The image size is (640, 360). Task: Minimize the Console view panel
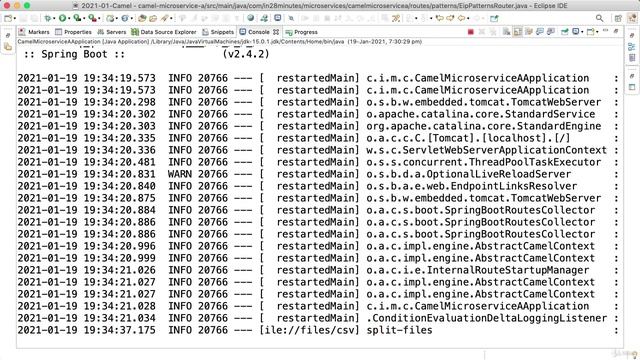click(605, 31)
